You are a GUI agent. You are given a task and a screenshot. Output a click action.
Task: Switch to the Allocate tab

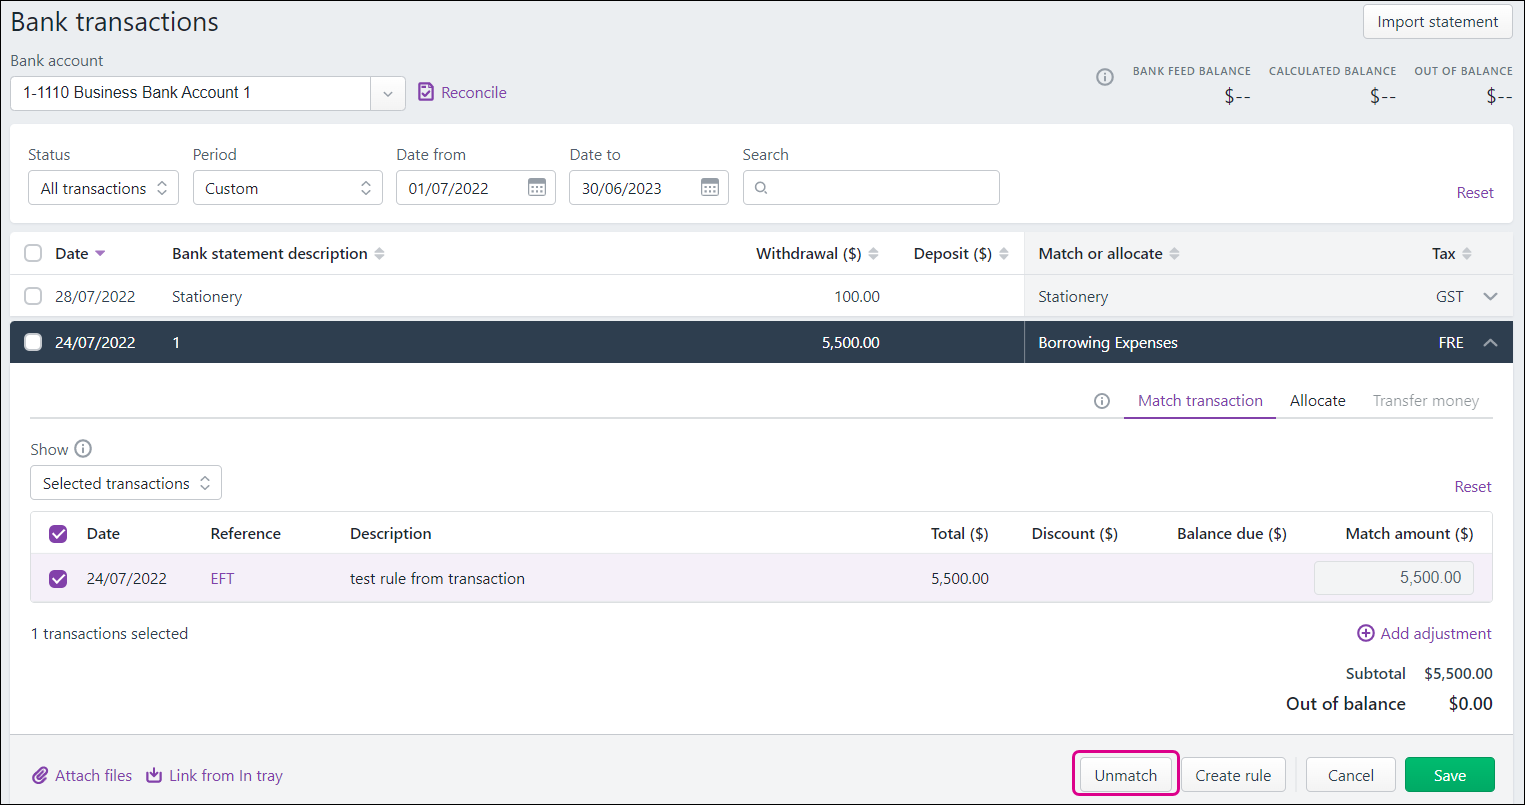point(1317,401)
